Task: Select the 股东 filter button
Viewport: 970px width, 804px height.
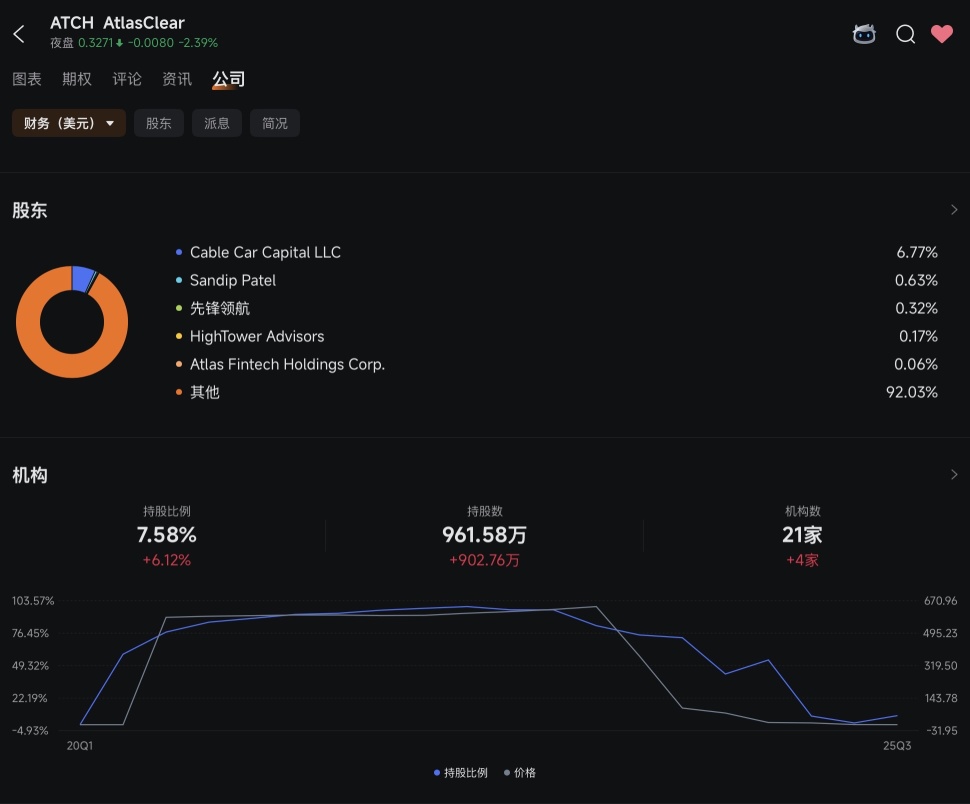Action: click(x=159, y=123)
